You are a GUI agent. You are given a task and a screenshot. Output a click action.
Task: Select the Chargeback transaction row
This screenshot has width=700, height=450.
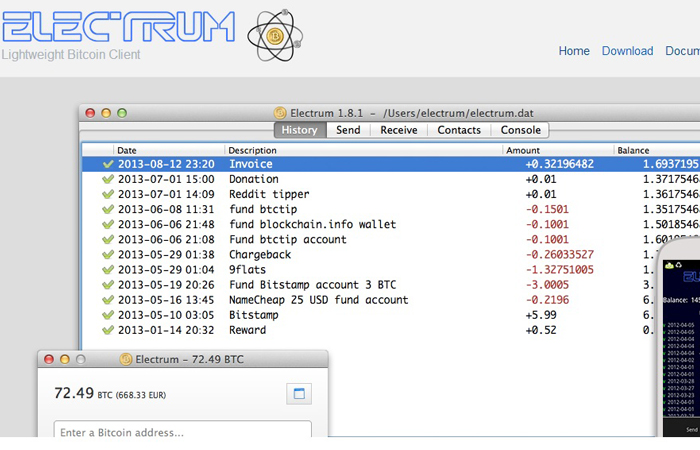(391, 254)
